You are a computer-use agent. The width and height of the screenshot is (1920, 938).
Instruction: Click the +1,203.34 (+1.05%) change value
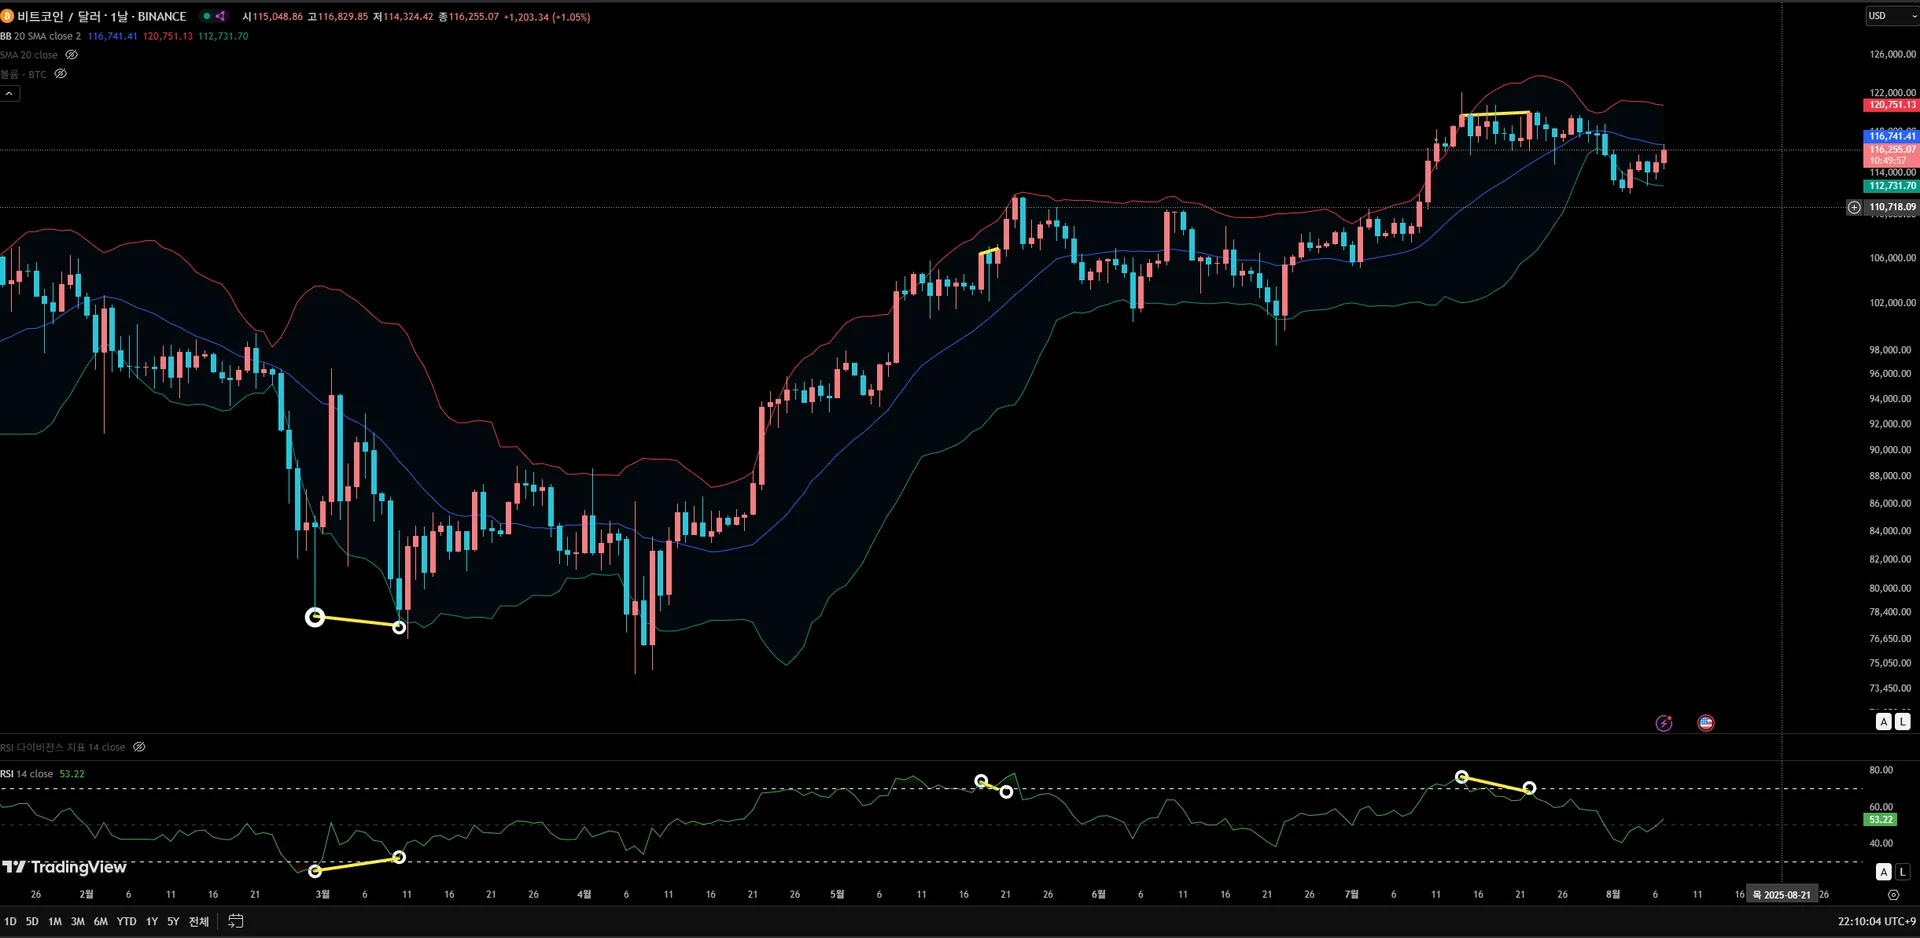point(547,17)
